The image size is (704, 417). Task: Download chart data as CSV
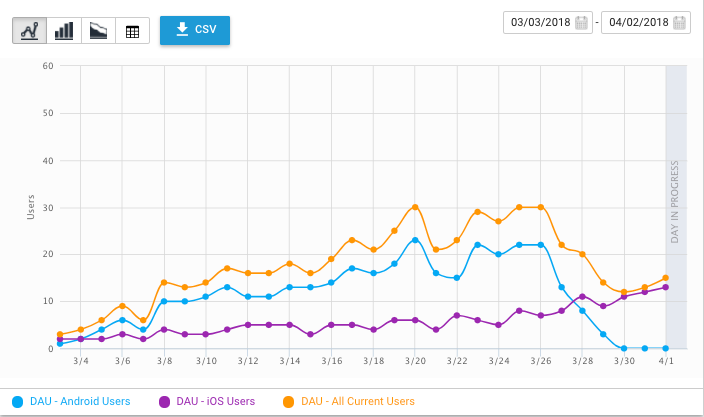[195, 30]
